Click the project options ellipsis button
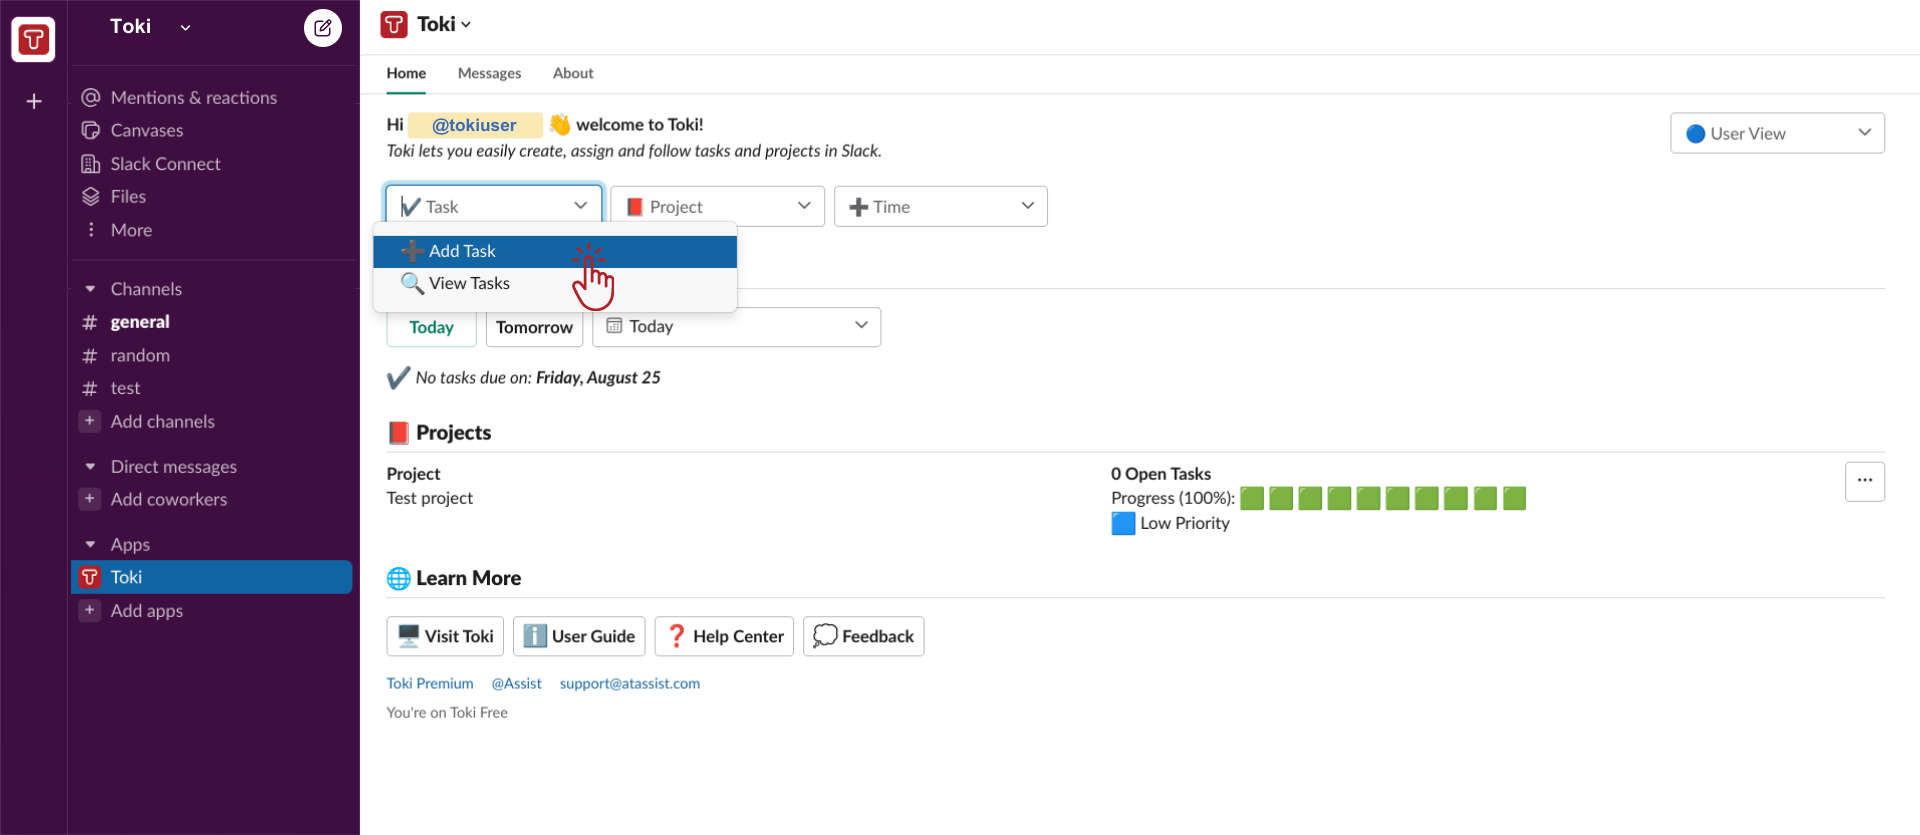The image size is (1920, 835). [x=1865, y=481]
